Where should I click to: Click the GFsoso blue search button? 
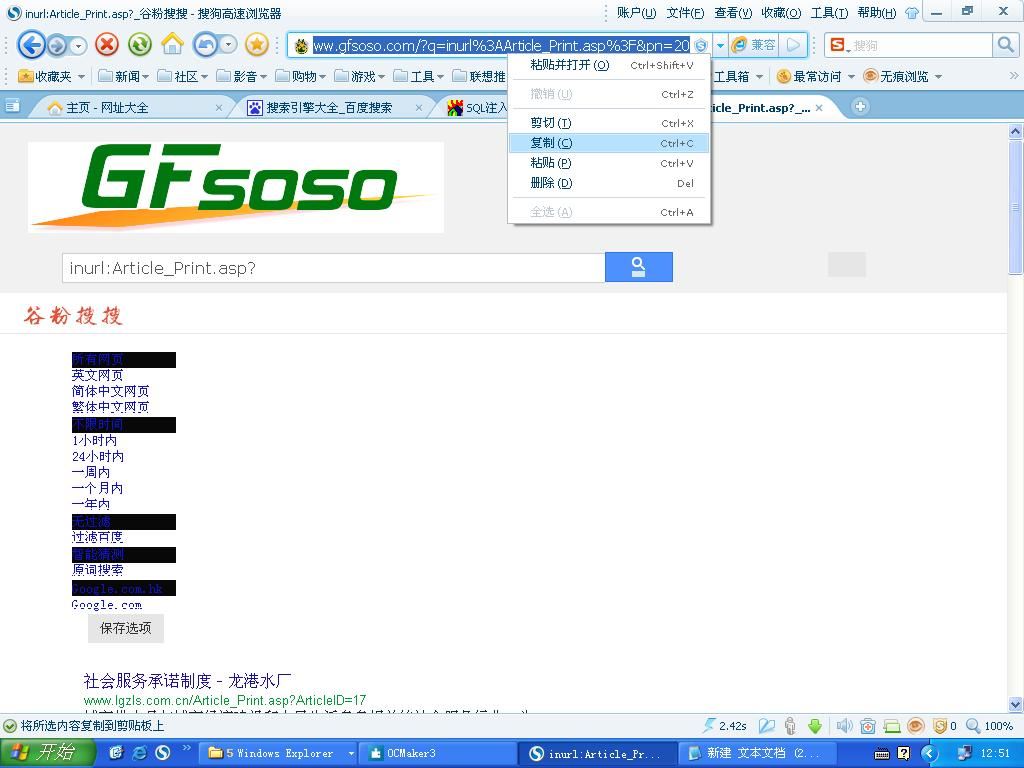click(639, 267)
